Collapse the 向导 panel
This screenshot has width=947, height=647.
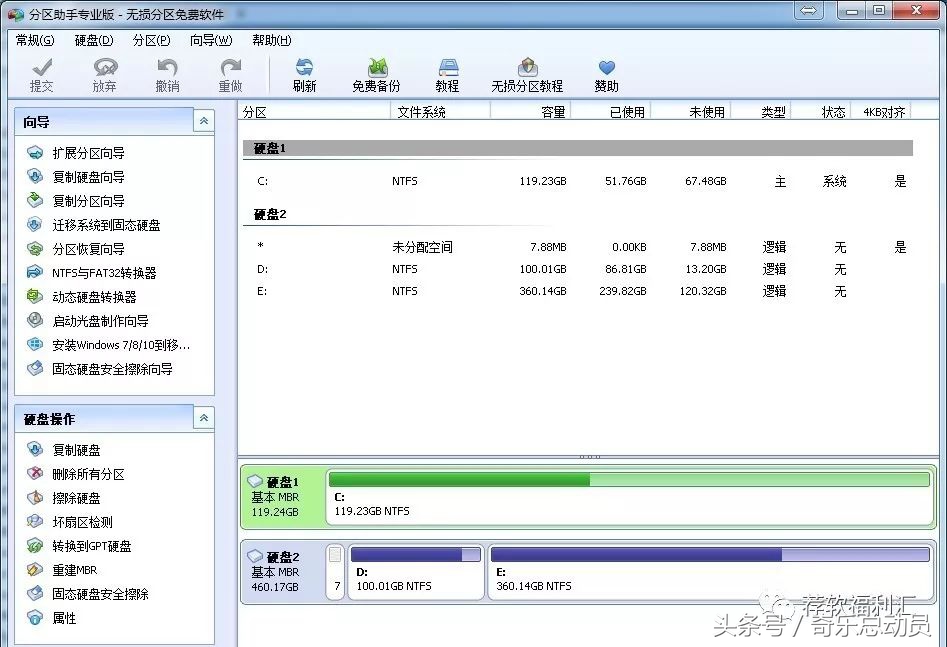point(203,120)
